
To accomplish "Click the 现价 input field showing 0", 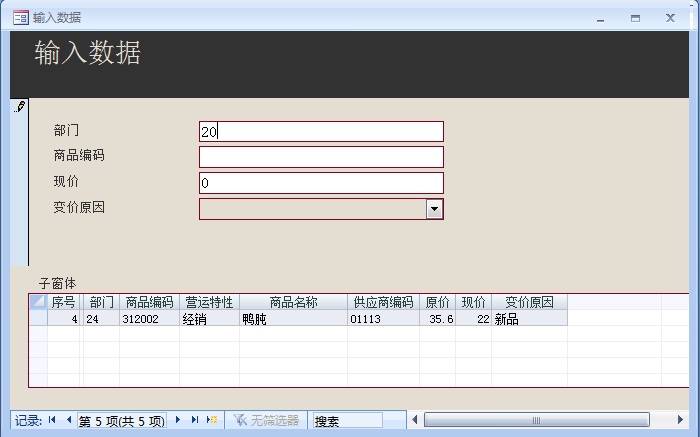I will click(321, 183).
